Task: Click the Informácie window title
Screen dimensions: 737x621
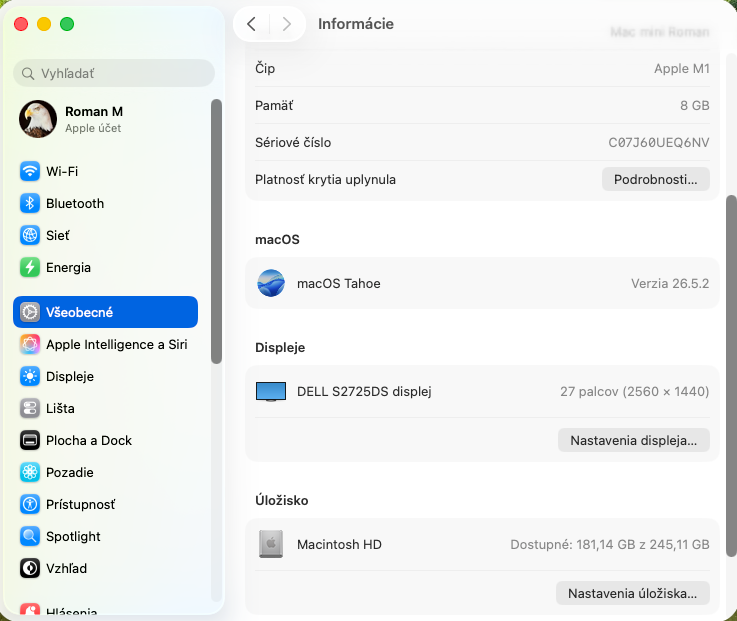Action: click(356, 24)
